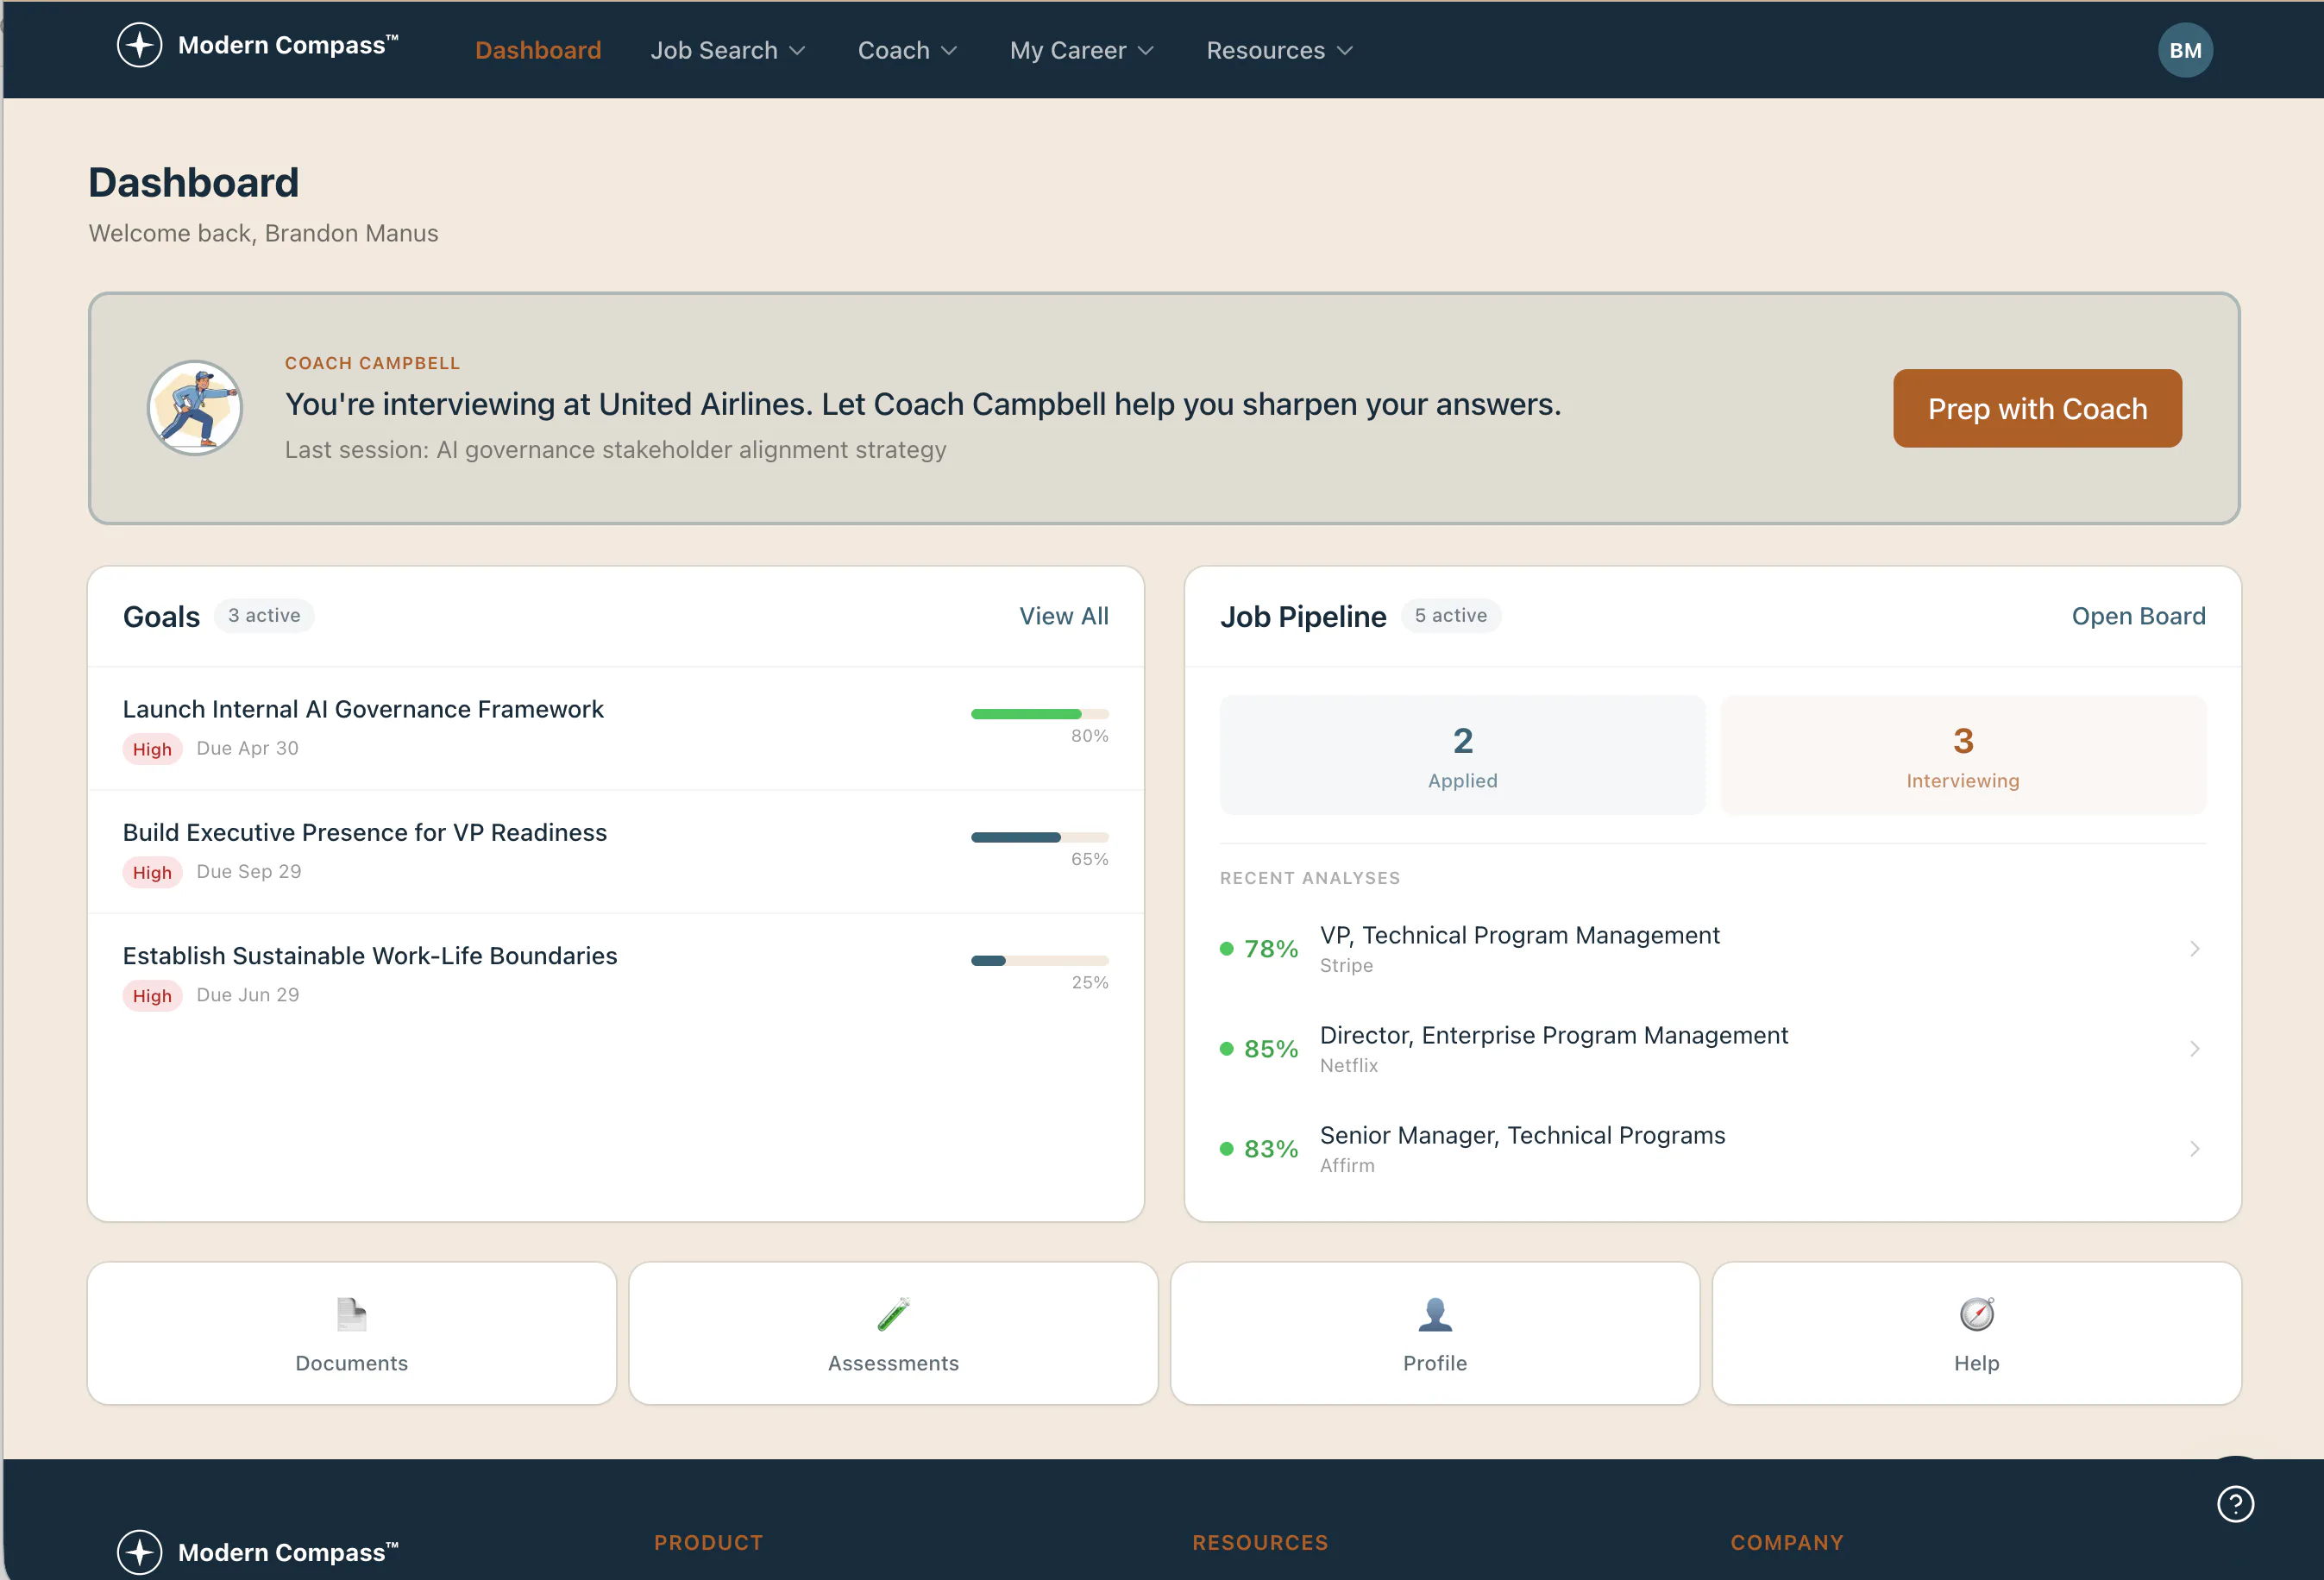Viewport: 2324px width, 1580px height.
Task: Click Coach Campbell's avatar illustration
Action: (195, 408)
